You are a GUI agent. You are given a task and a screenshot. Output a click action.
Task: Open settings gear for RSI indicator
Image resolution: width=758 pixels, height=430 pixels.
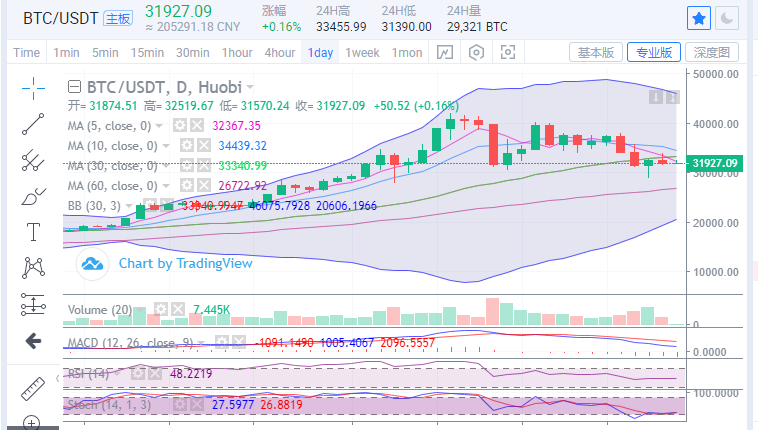[138, 373]
